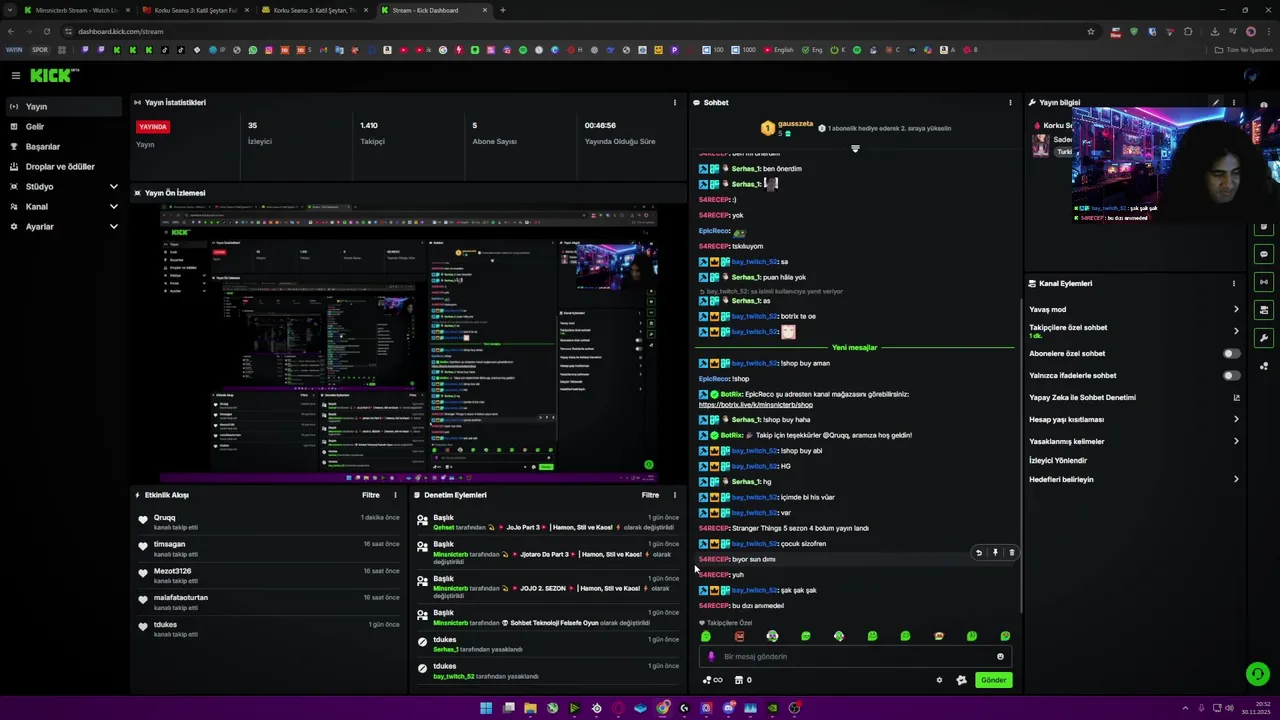Screen dimensions: 1280x720
Task: Click the wrench icon in right sidebar
Action: [1265, 338]
